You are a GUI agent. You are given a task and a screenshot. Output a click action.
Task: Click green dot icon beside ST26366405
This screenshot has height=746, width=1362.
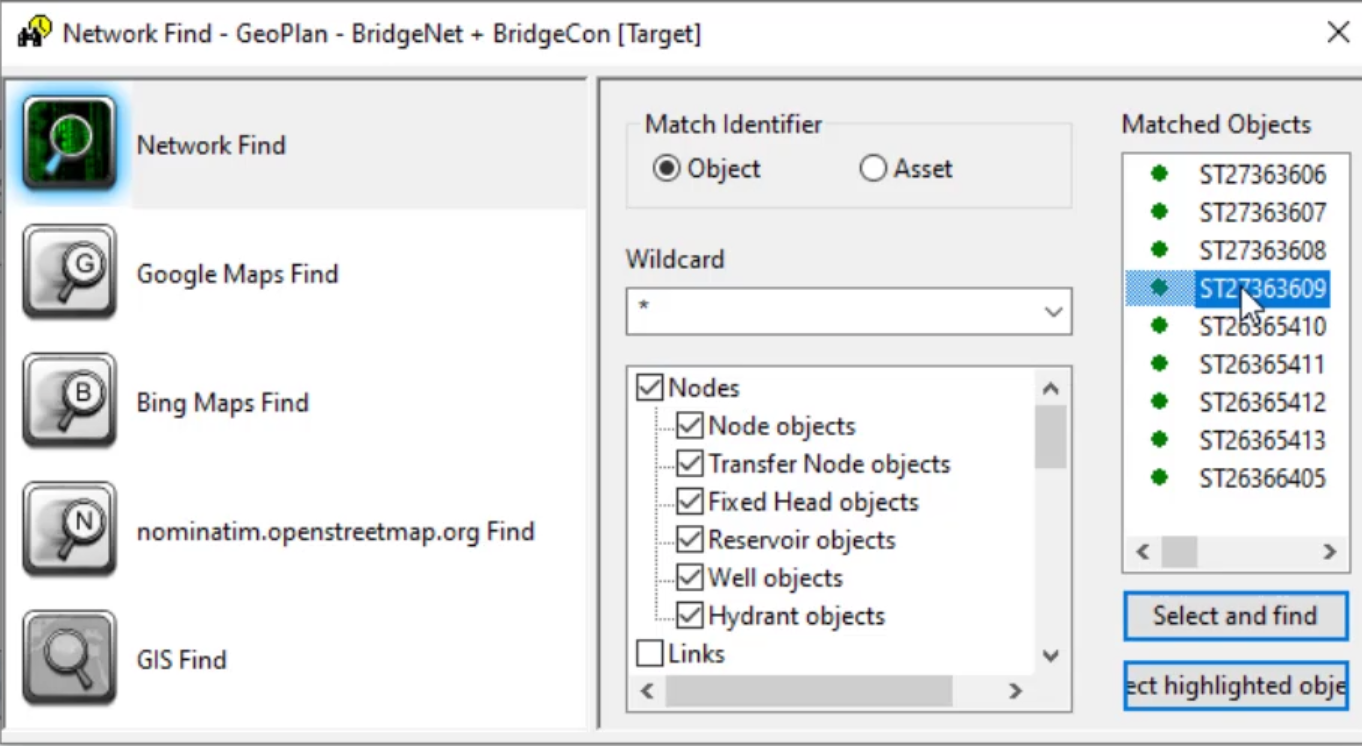click(x=1159, y=477)
